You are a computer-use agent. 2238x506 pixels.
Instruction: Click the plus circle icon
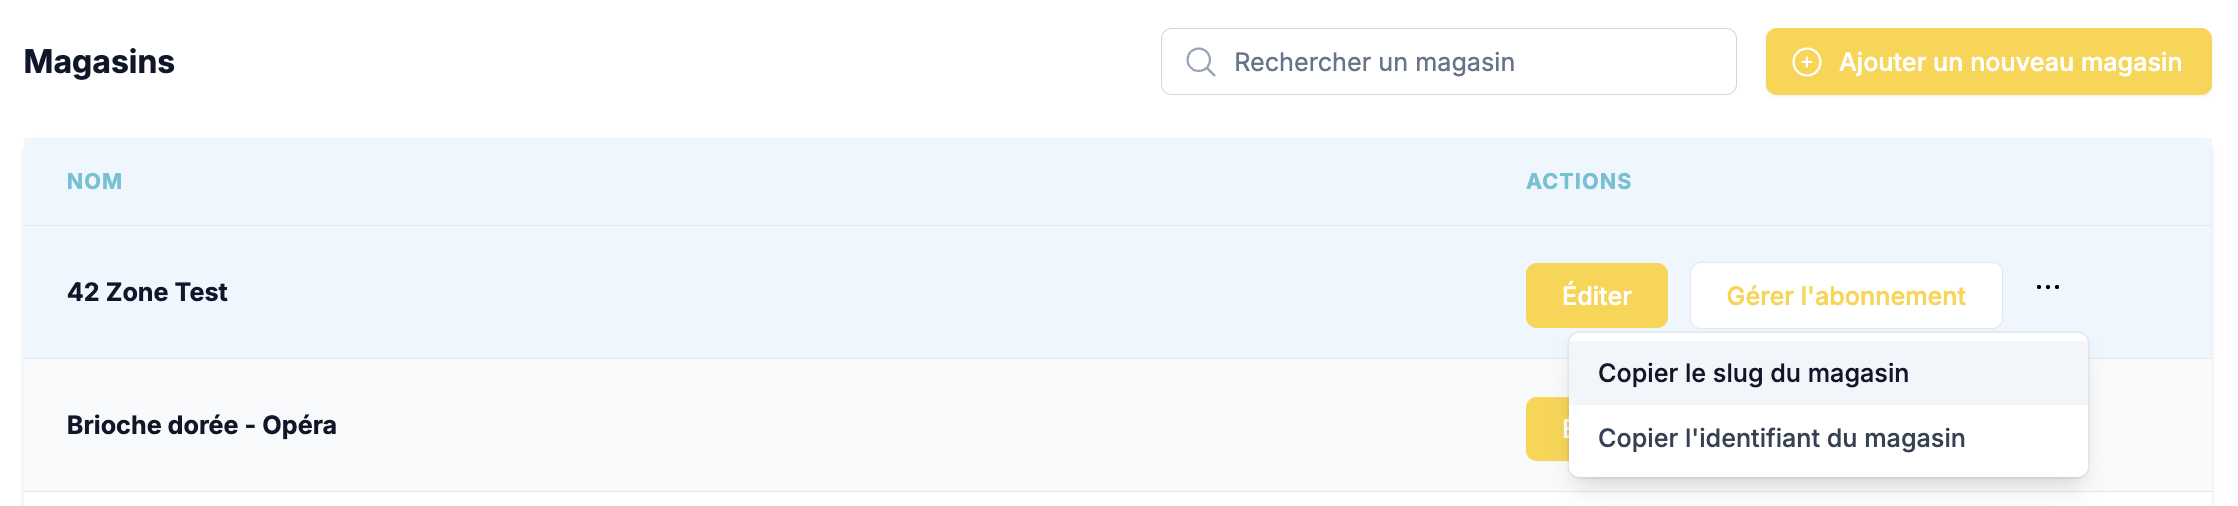coord(1806,62)
